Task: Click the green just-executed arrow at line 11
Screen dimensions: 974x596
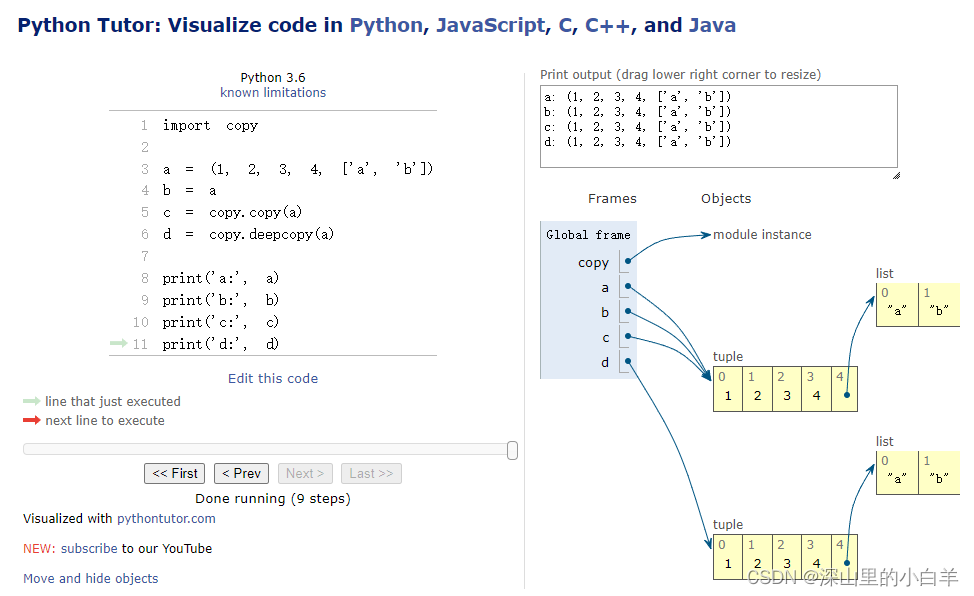Action: 118,344
